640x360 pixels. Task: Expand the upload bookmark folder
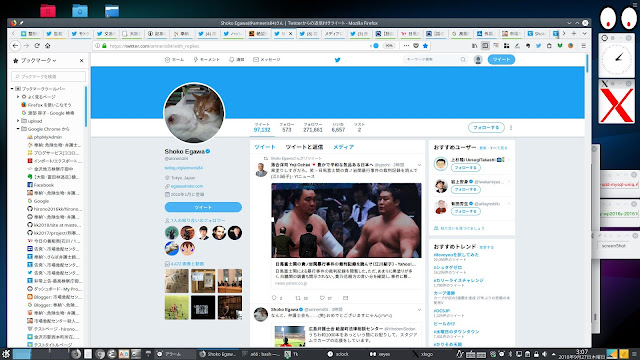(x=18, y=121)
